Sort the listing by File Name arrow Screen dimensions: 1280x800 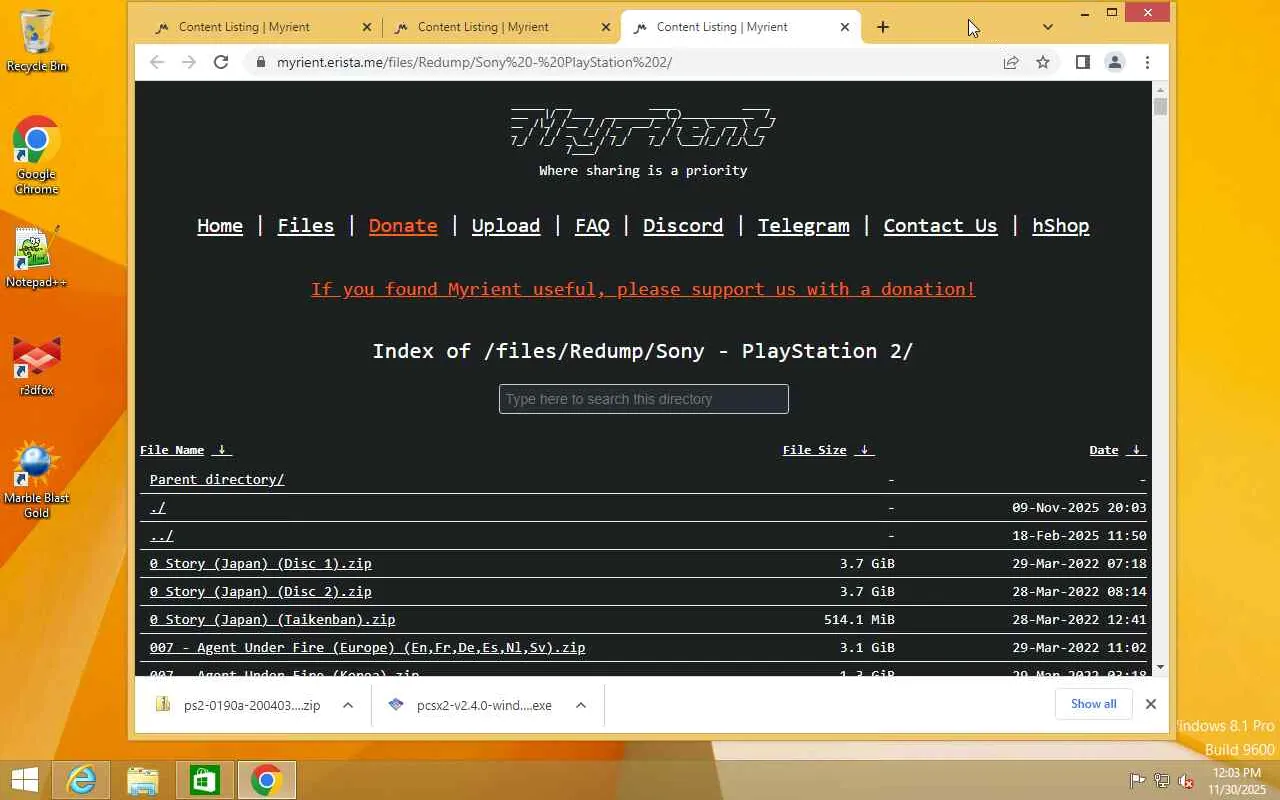223,450
